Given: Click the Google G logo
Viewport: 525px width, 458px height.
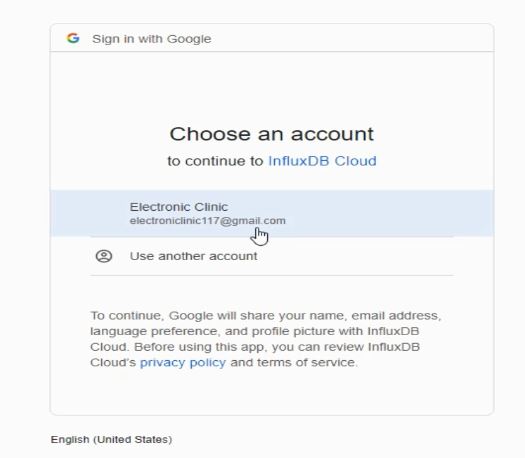Looking at the screenshot, I should 73,38.
